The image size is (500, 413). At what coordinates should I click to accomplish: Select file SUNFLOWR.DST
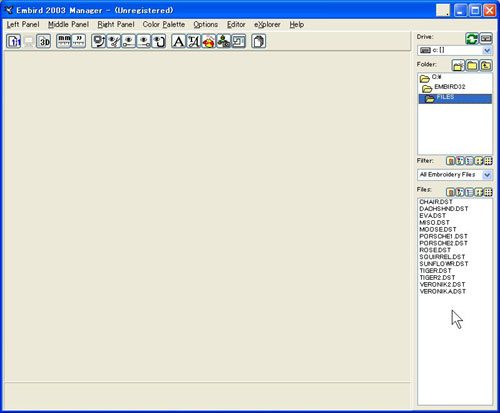444,264
